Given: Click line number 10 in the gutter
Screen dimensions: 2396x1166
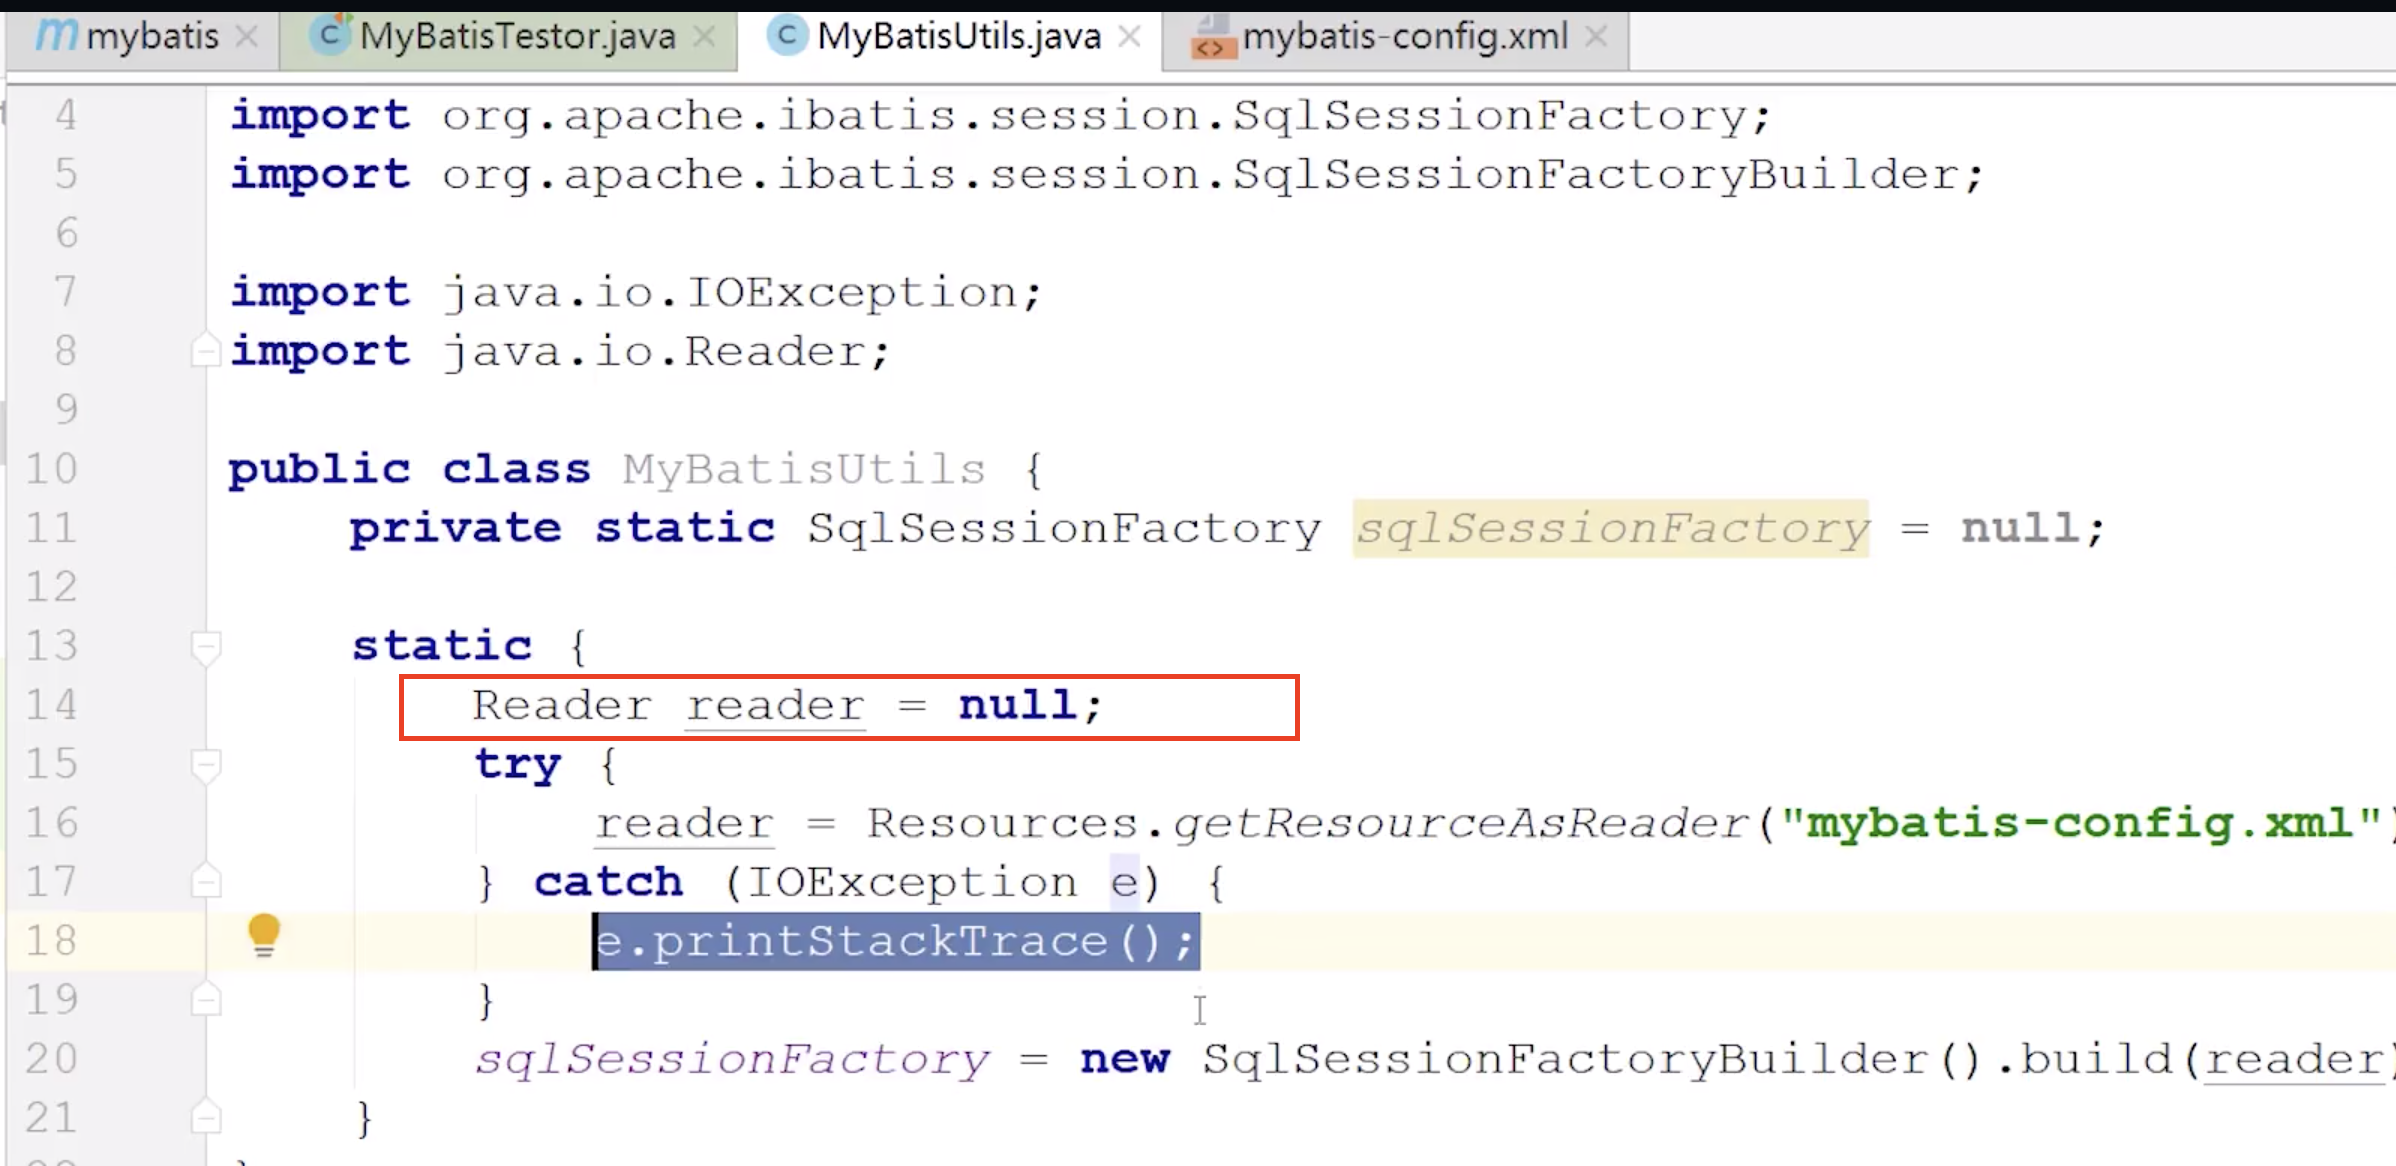Looking at the screenshot, I should pos(51,468).
